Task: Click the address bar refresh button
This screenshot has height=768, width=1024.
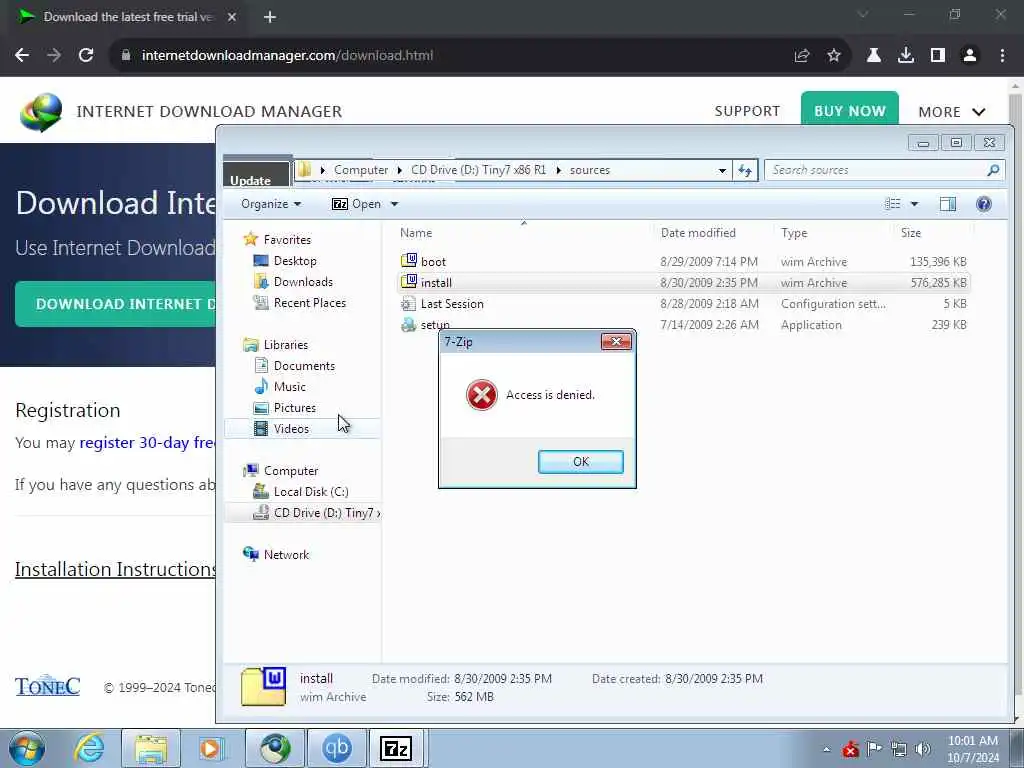Action: pos(745,170)
